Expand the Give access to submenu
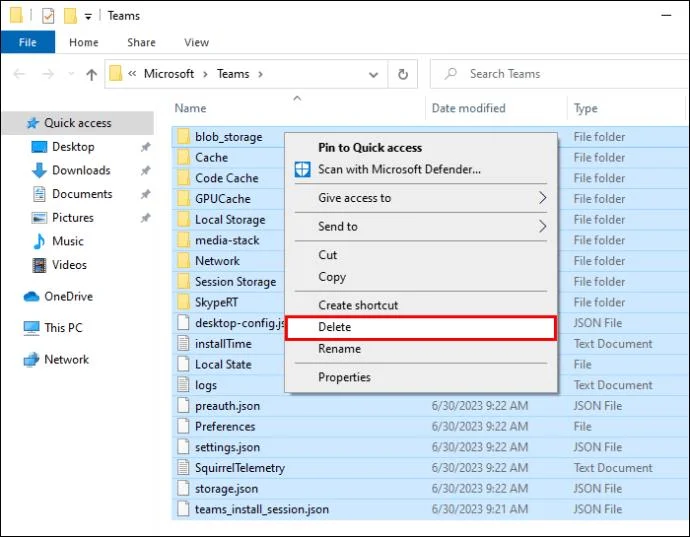Screen dimensions: 690x537 pyautogui.click(x=421, y=198)
